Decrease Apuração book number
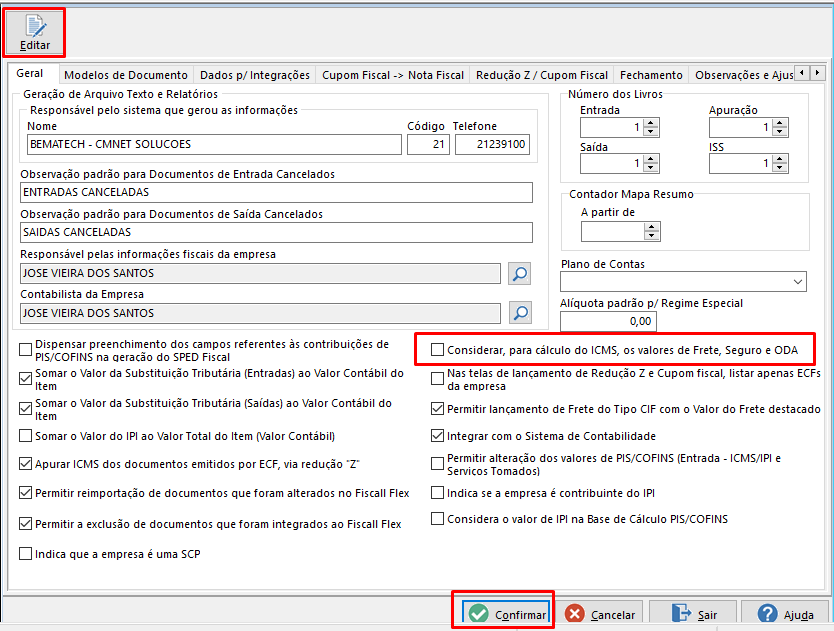This screenshot has width=834, height=631. click(x=780, y=132)
